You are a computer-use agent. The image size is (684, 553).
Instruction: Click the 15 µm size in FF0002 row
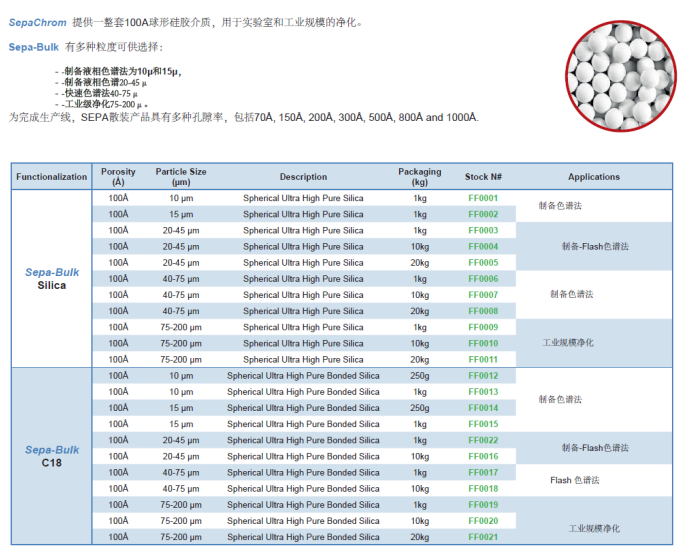181,215
